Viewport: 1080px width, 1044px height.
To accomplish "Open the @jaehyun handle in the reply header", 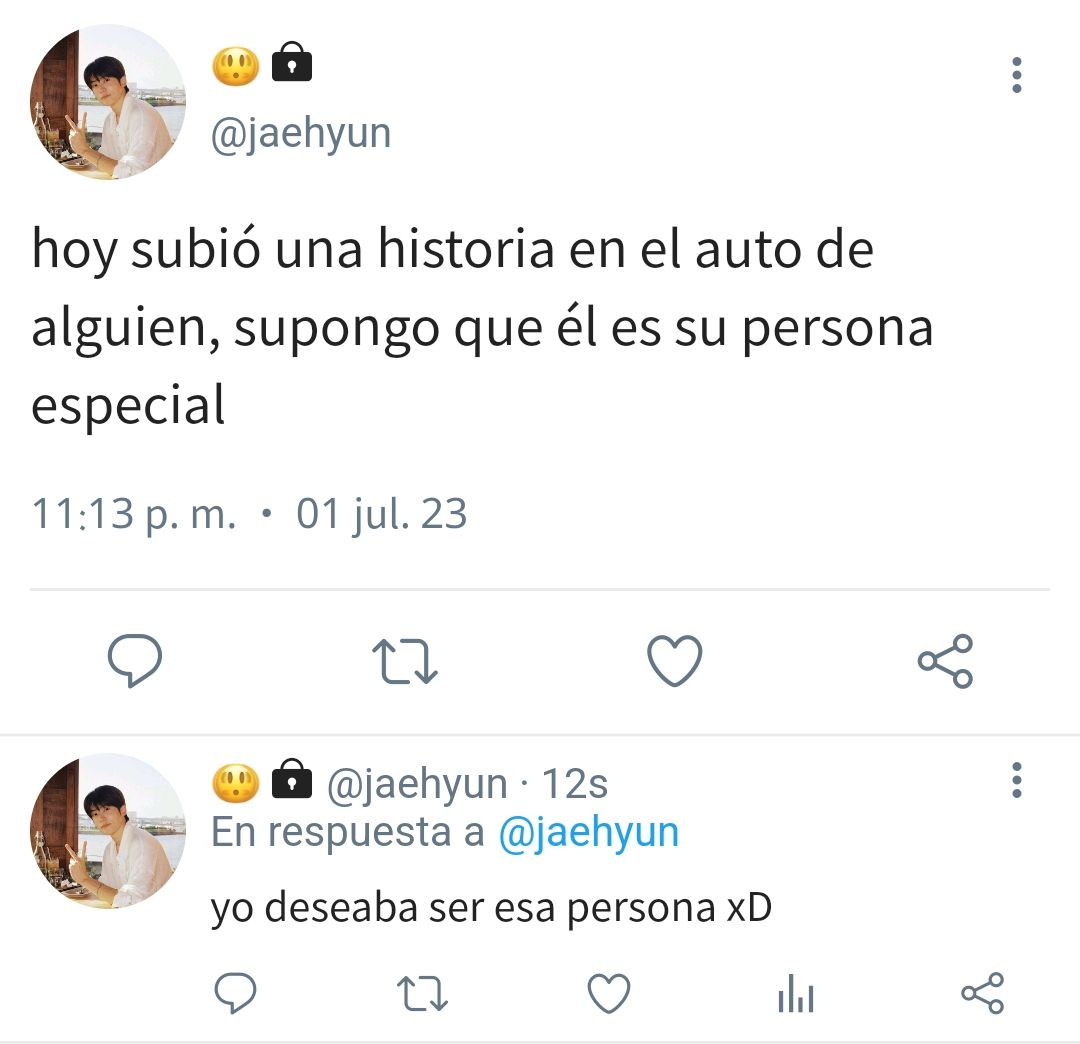I will click(417, 784).
